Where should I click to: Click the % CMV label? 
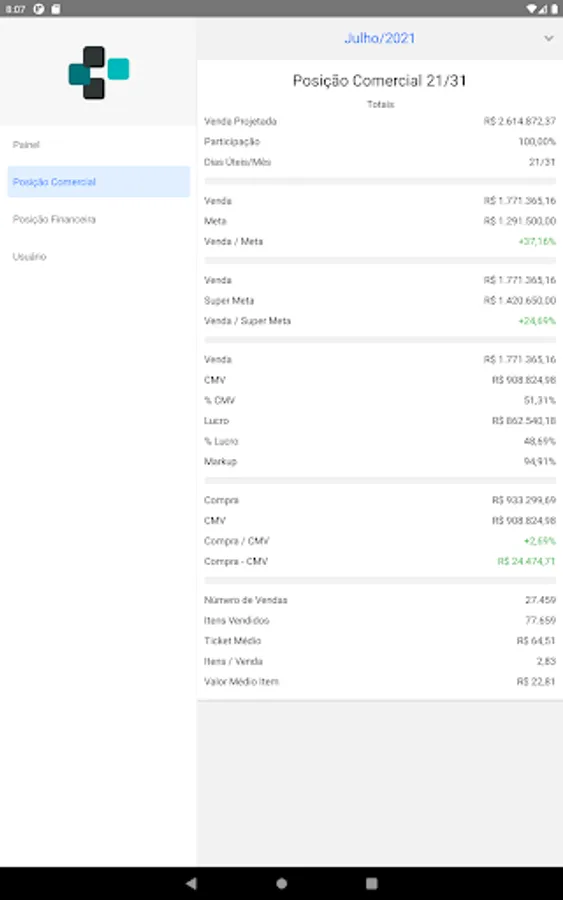[219, 400]
